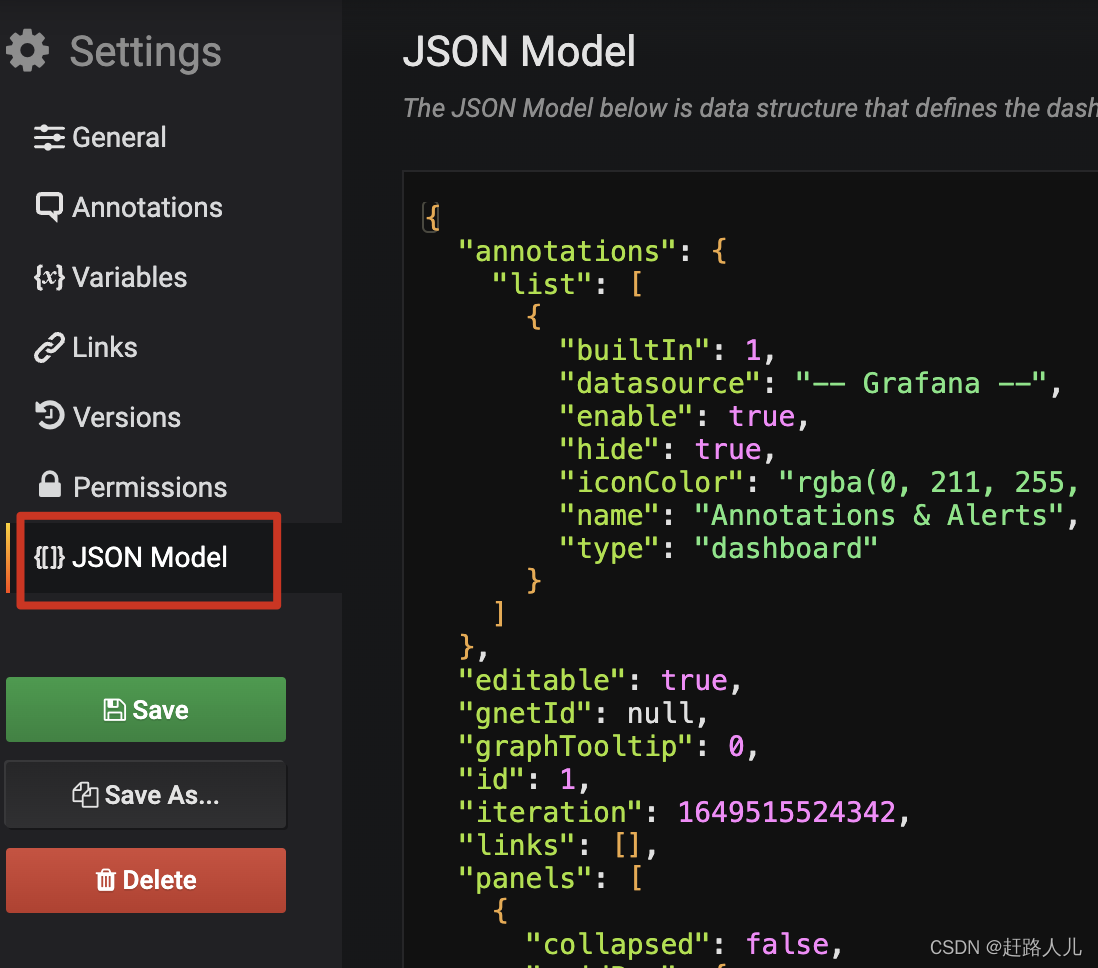Click the "iteration" value 1649515524342
The image size is (1098, 968).
786,812
